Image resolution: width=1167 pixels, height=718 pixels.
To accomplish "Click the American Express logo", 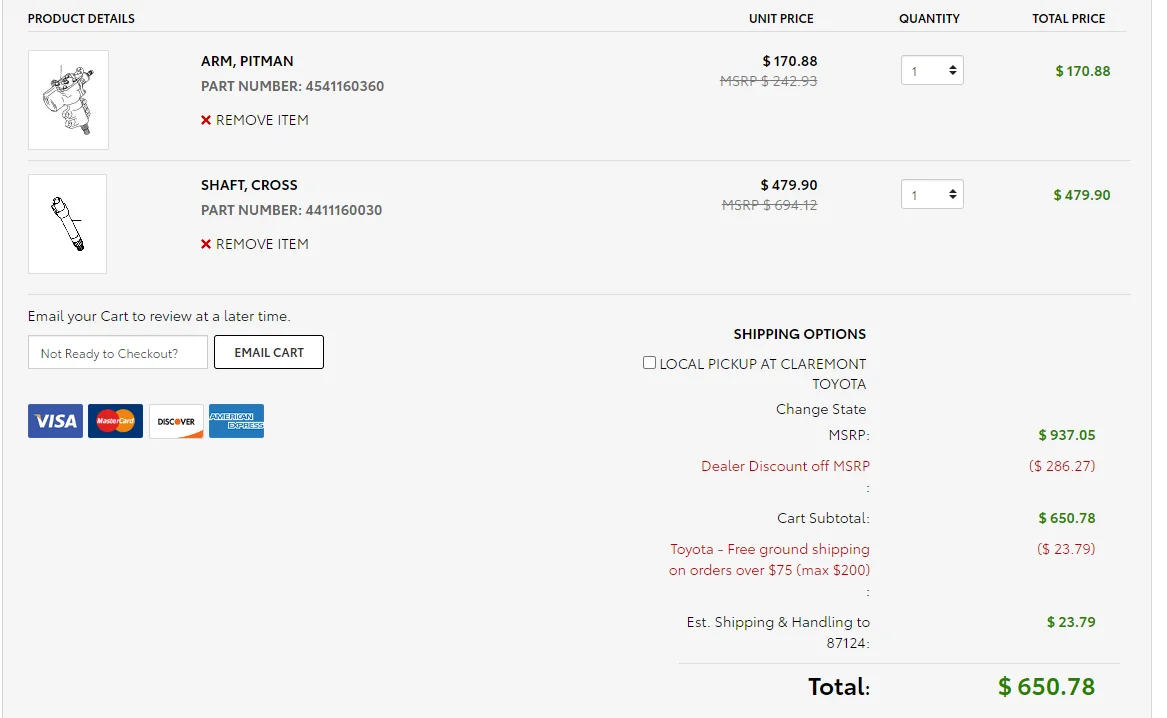I will pyautogui.click(x=237, y=421).
